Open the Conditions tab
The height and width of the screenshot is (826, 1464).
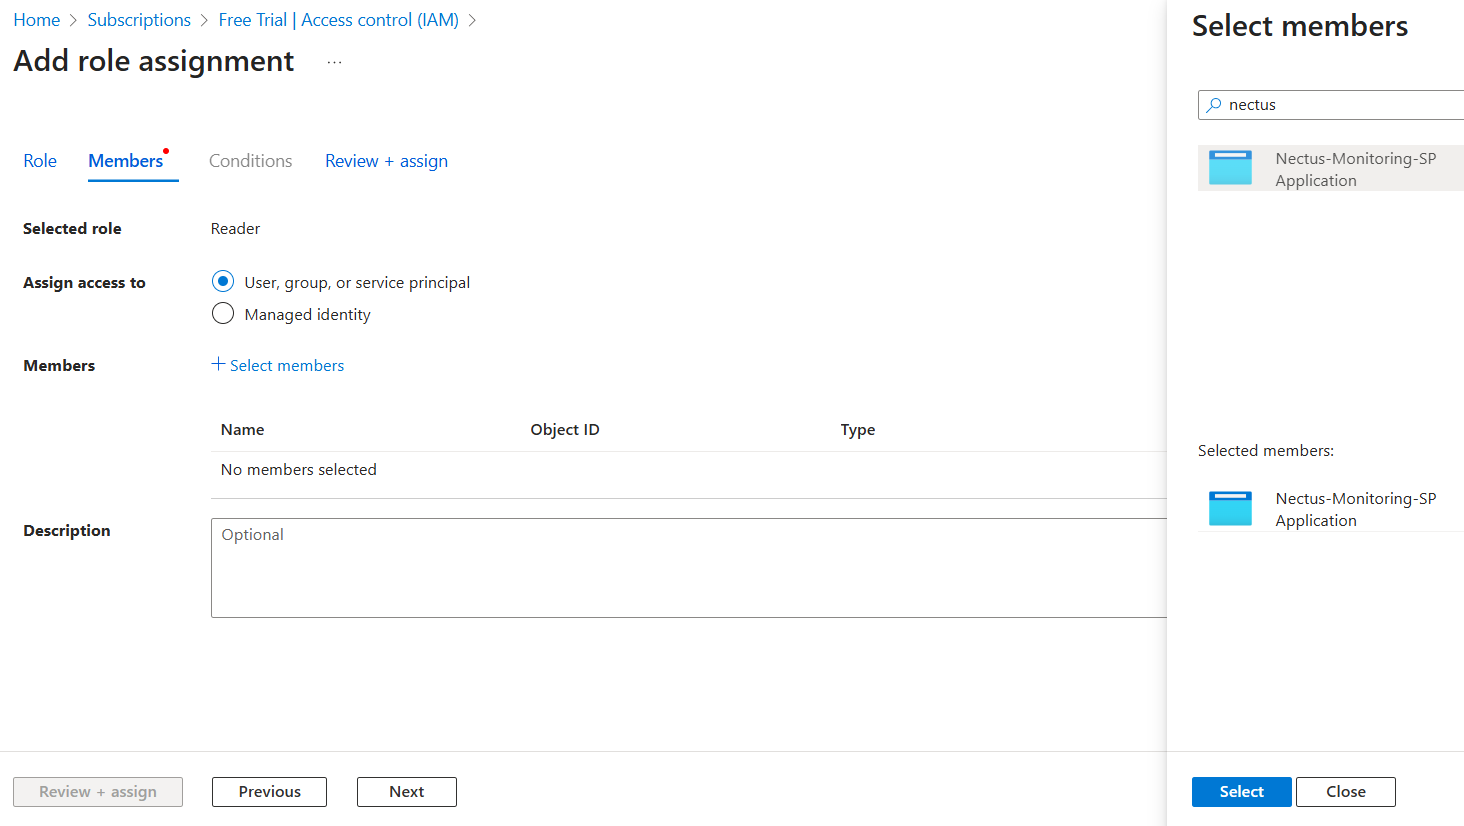250,161
